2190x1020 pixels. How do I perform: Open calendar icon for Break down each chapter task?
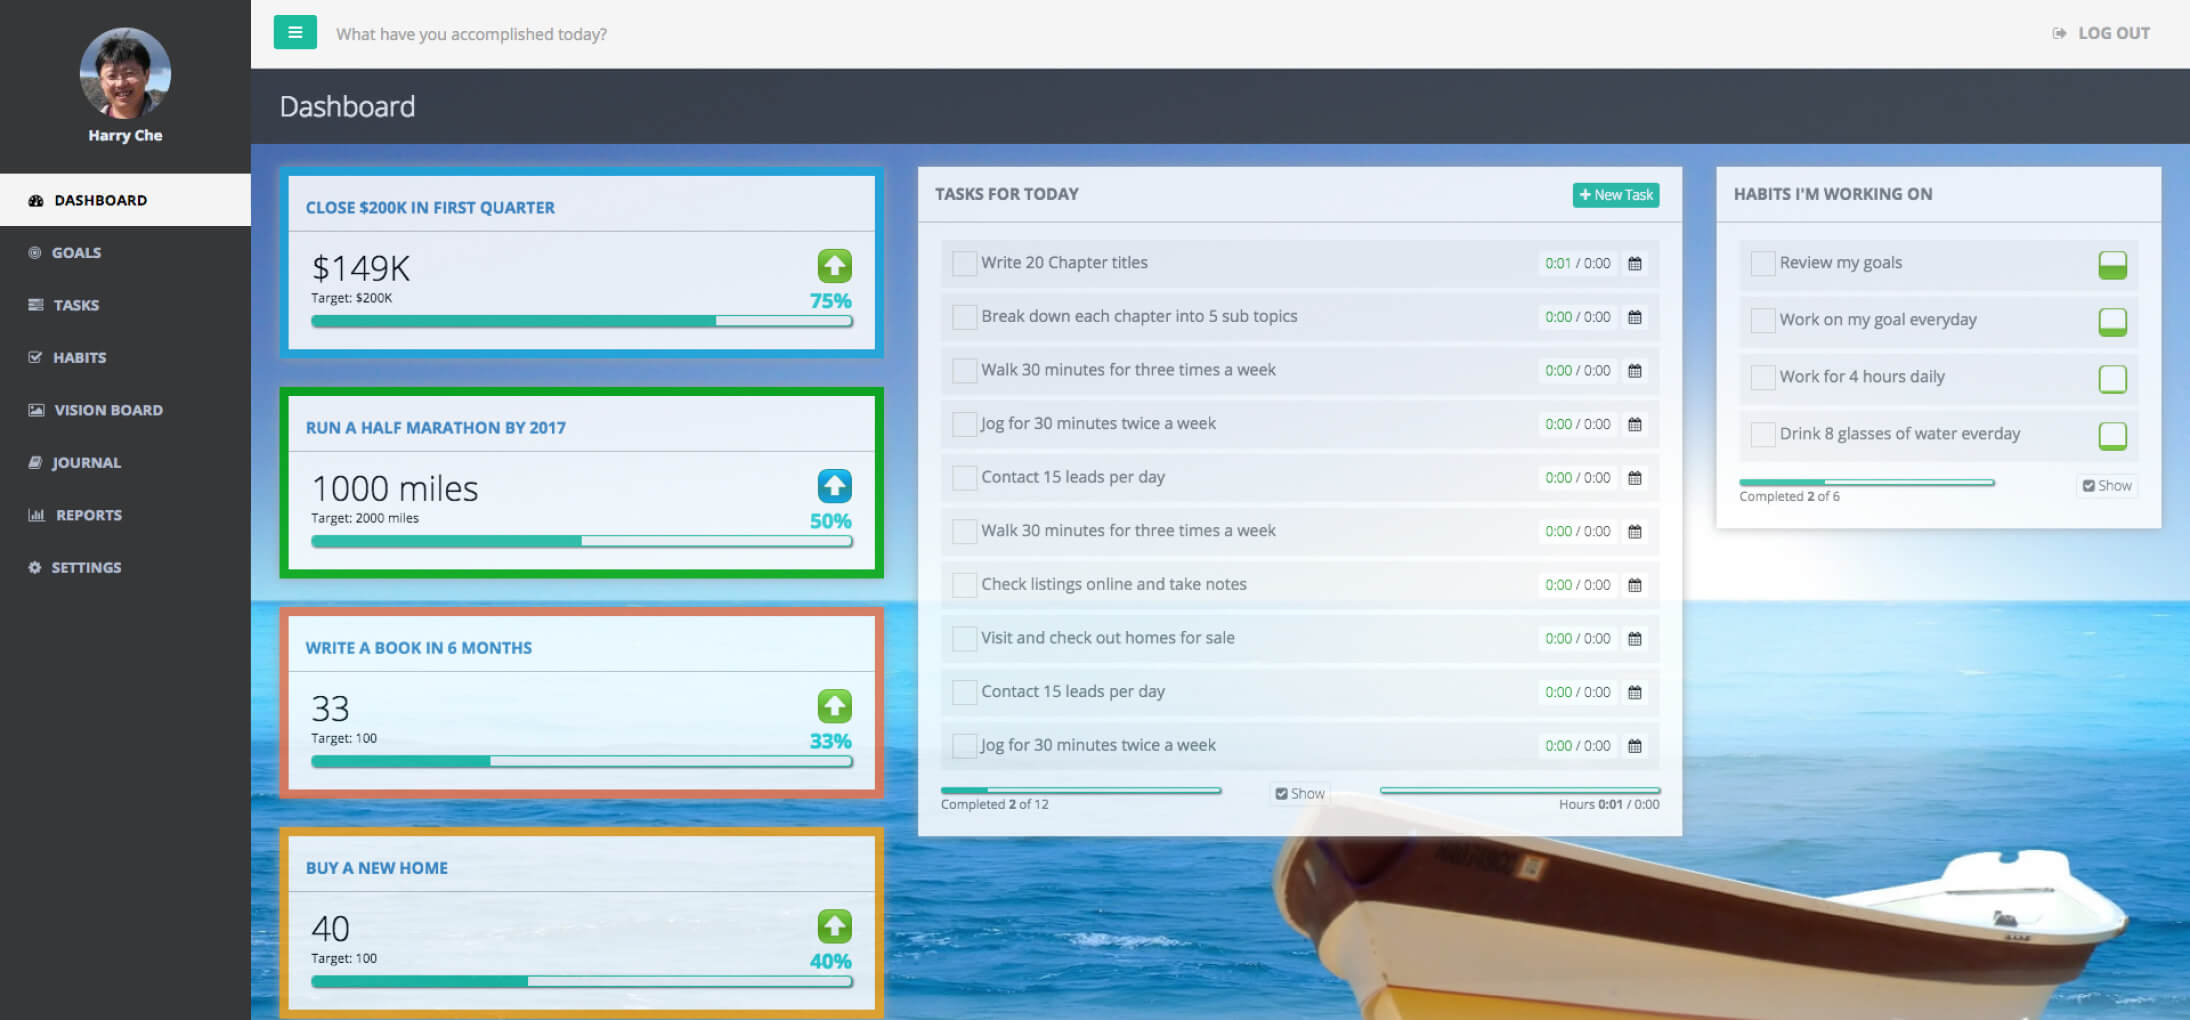click(x=1635, y=317)
